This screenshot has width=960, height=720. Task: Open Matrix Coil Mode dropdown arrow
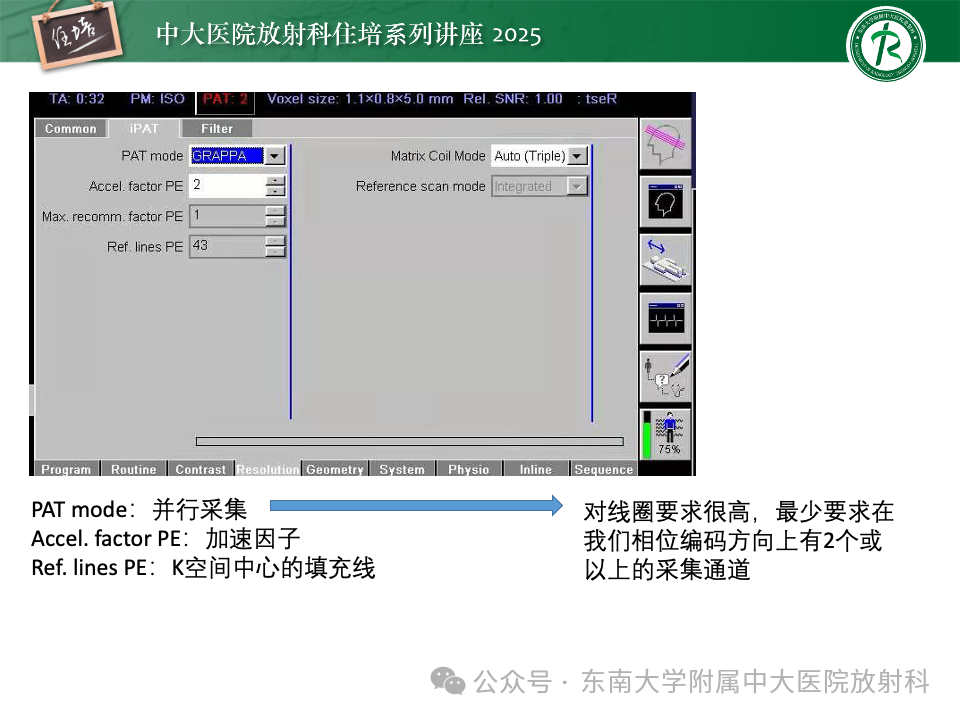[577, 156]
